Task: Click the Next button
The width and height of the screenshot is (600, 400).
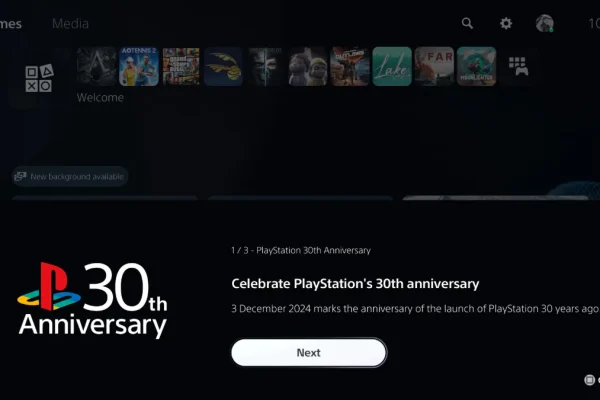Action: click(309, 353)
